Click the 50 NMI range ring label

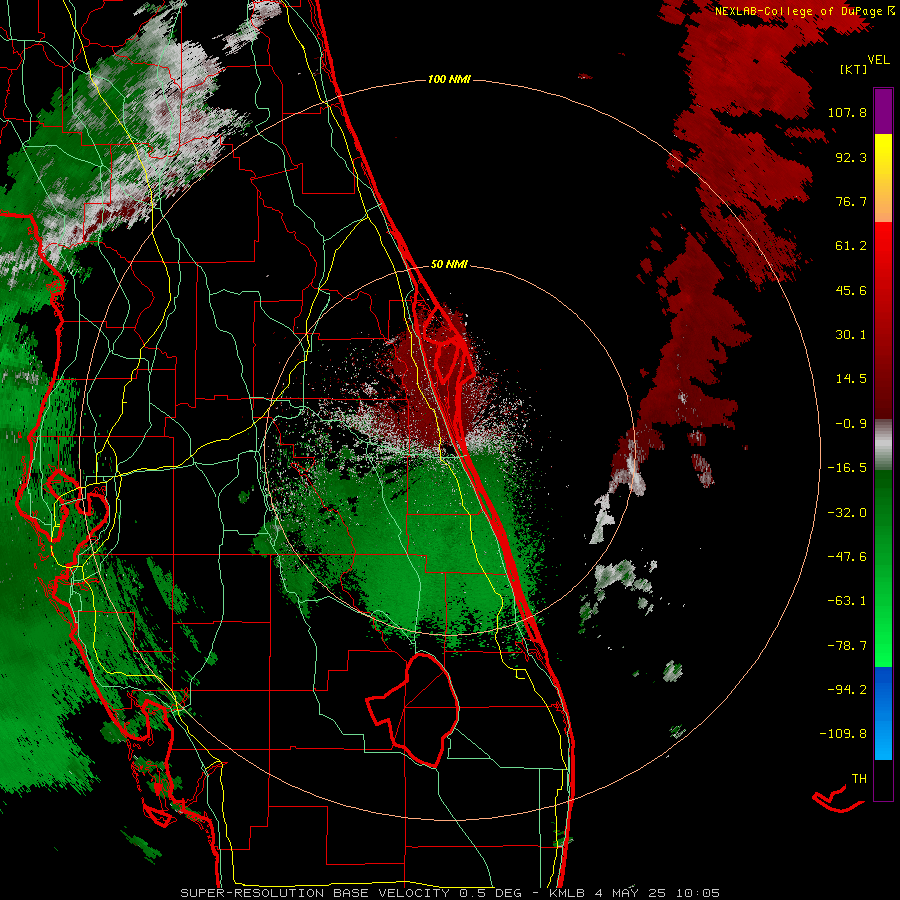[x=449, y=265]
